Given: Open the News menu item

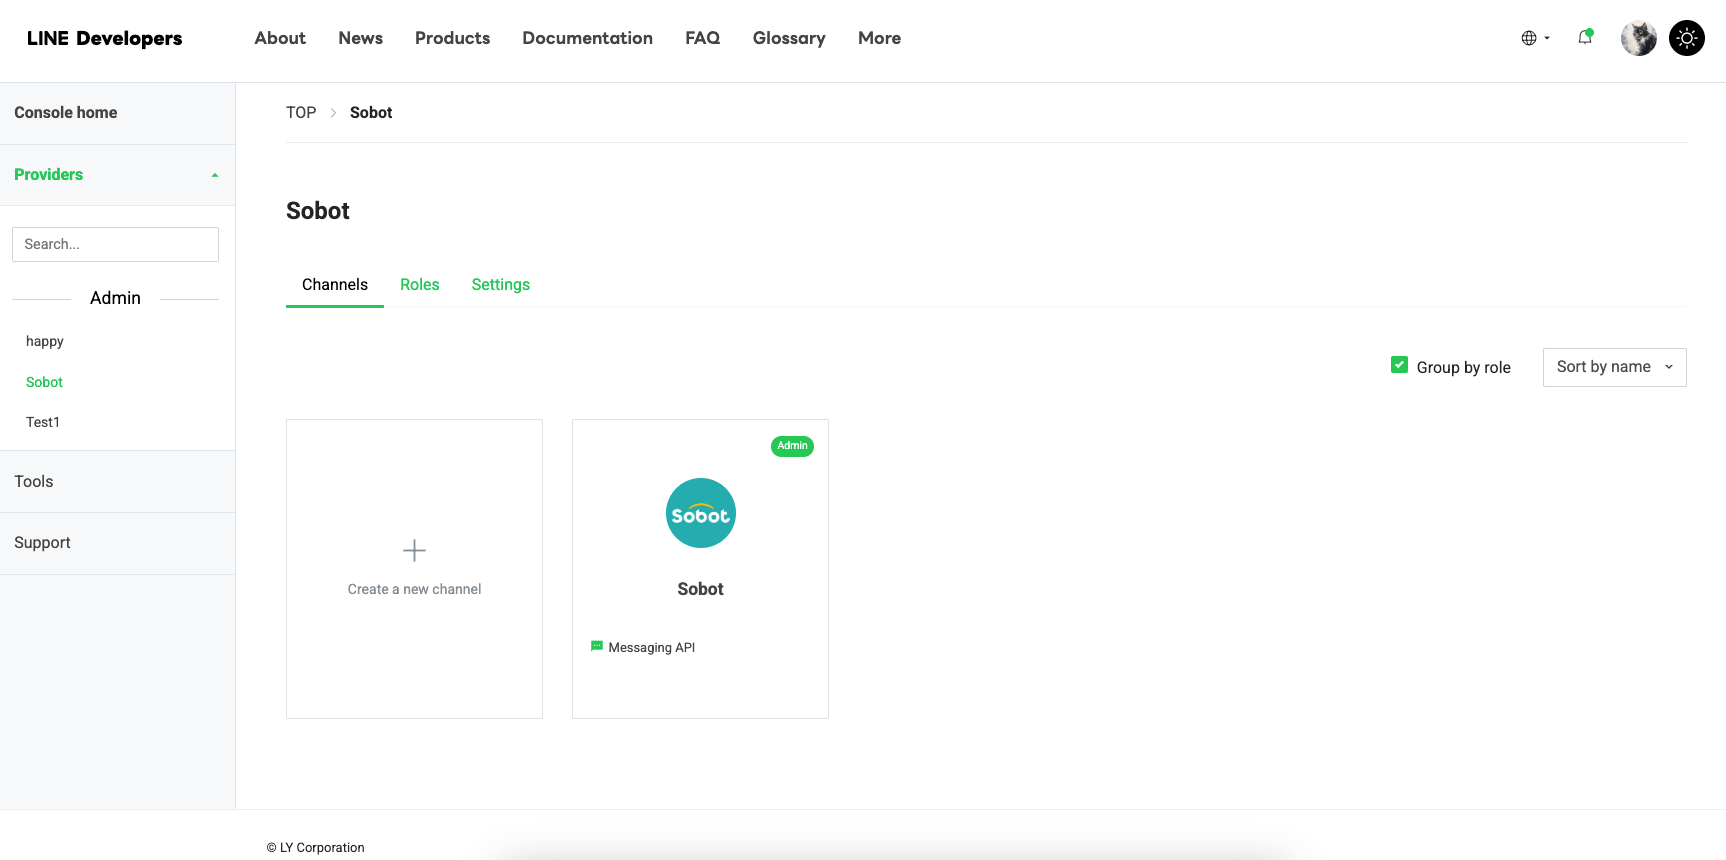Looking at the screenshot, I should [x=360, y=38].
